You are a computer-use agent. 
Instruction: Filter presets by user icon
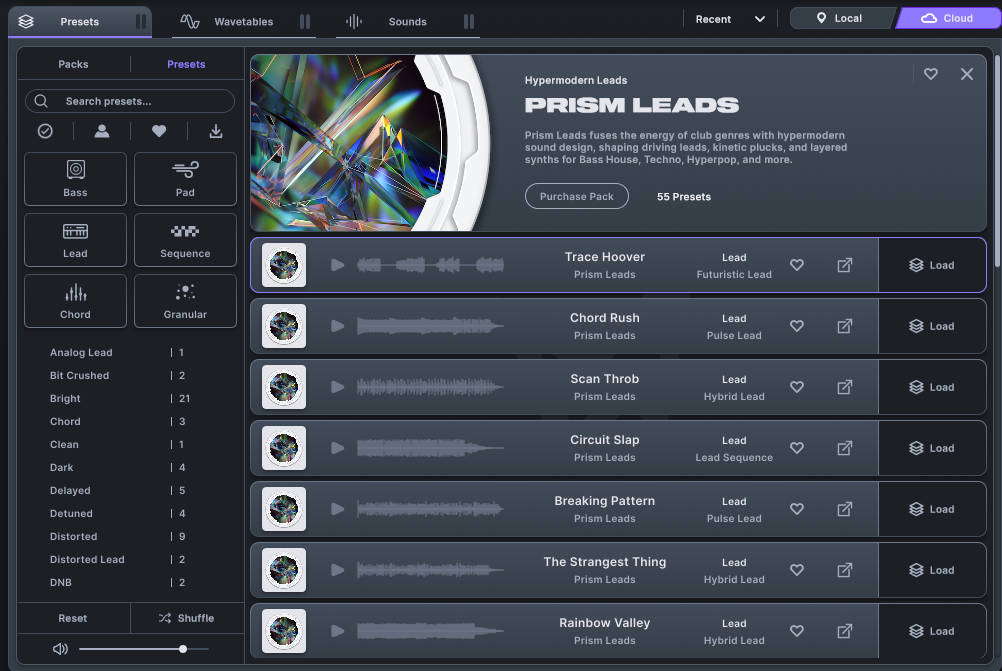point(102,131)
